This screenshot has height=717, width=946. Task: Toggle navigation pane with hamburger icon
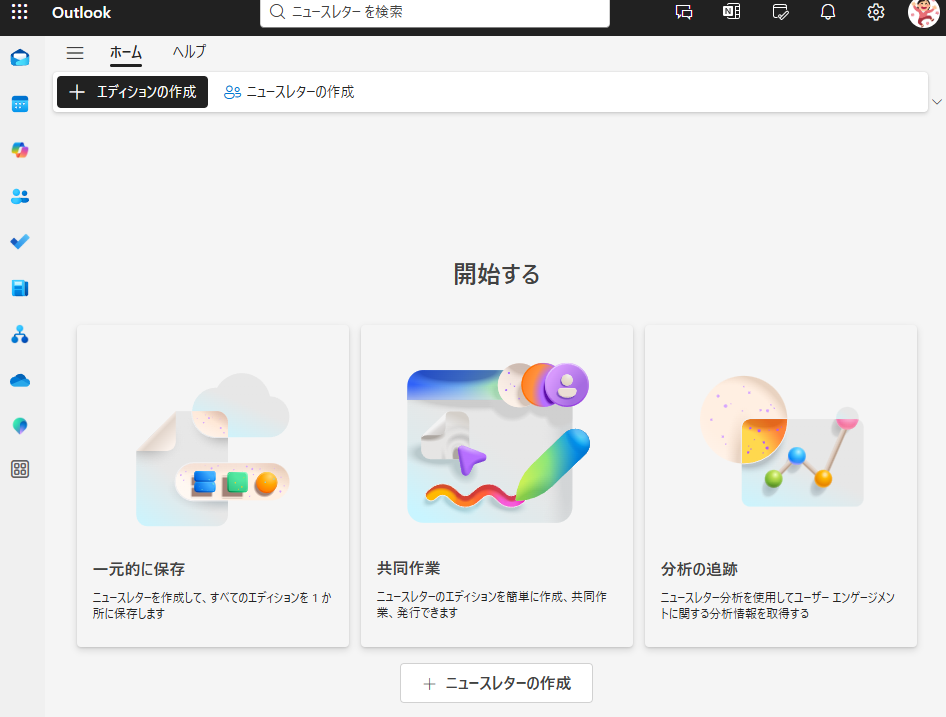pyautogui.click(x=75, y=53)
